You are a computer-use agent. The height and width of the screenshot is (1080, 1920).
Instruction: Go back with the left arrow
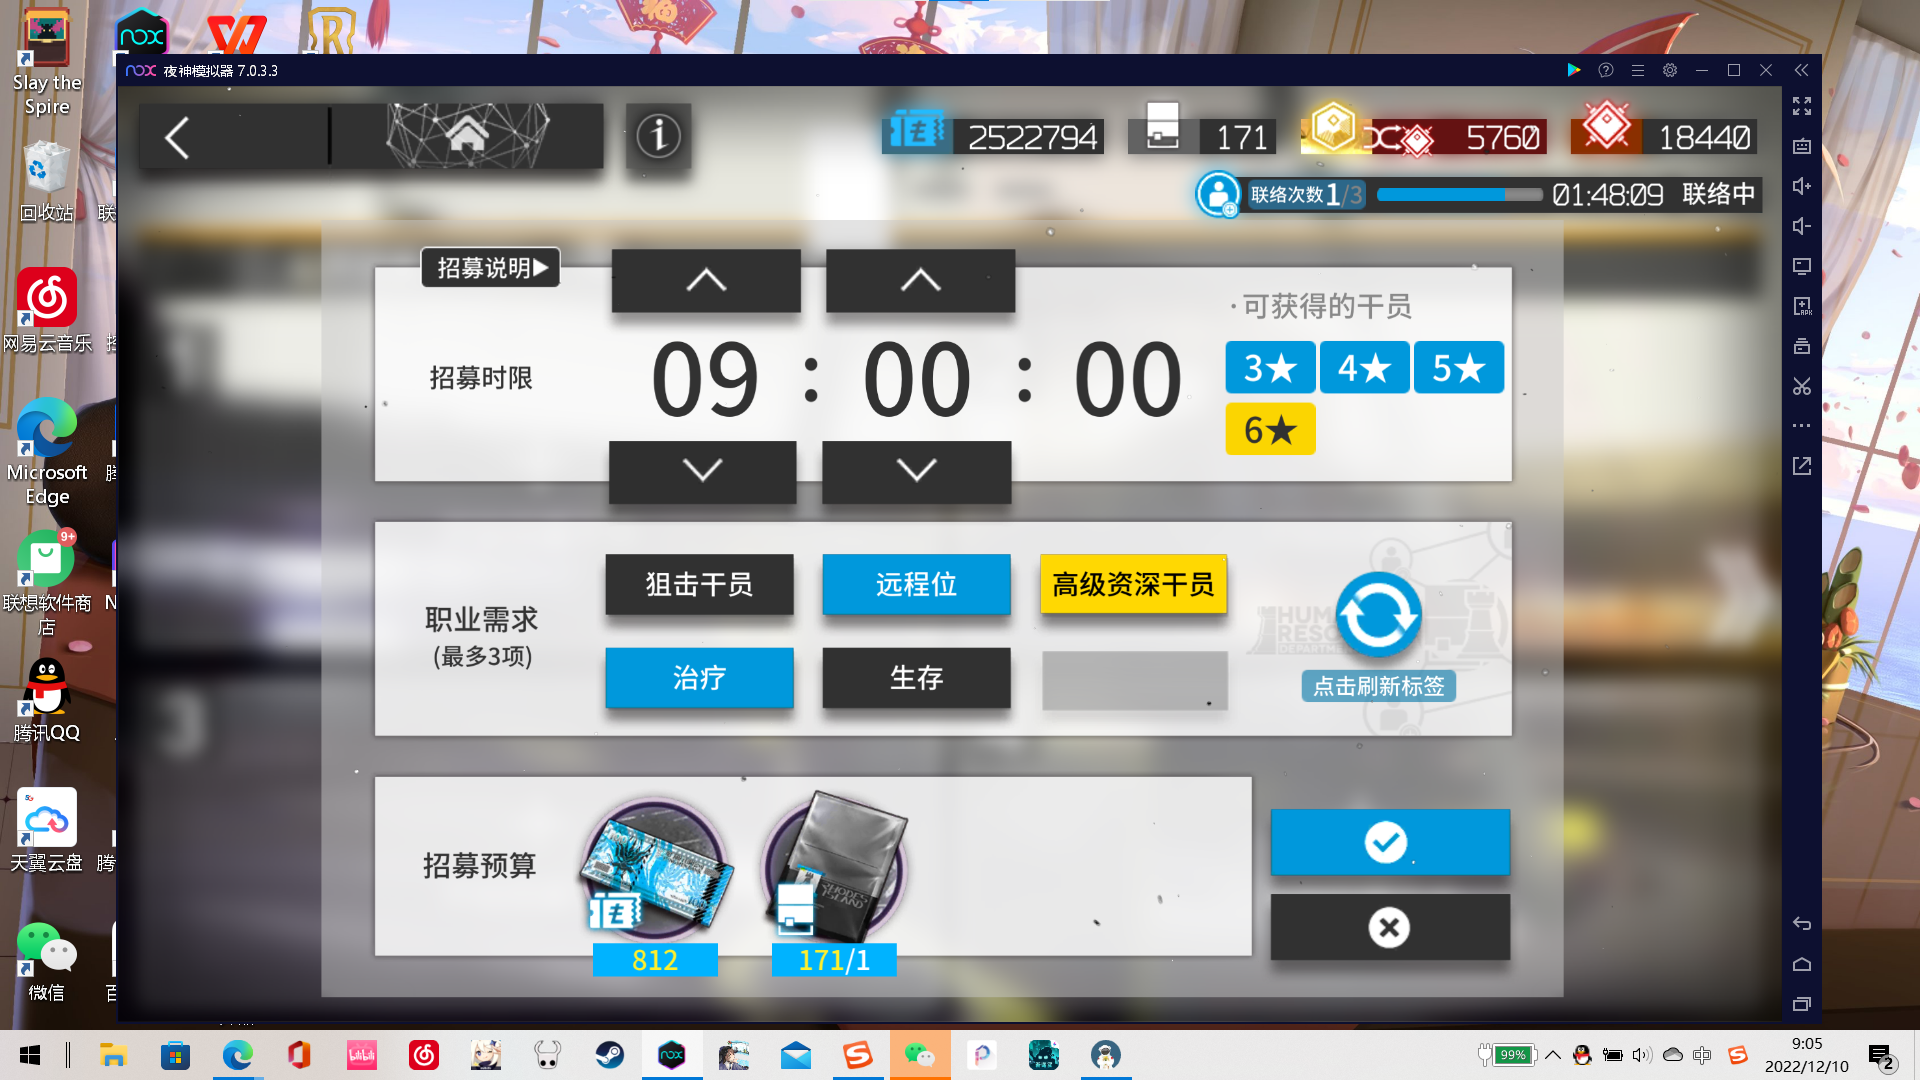pos(178,138)
